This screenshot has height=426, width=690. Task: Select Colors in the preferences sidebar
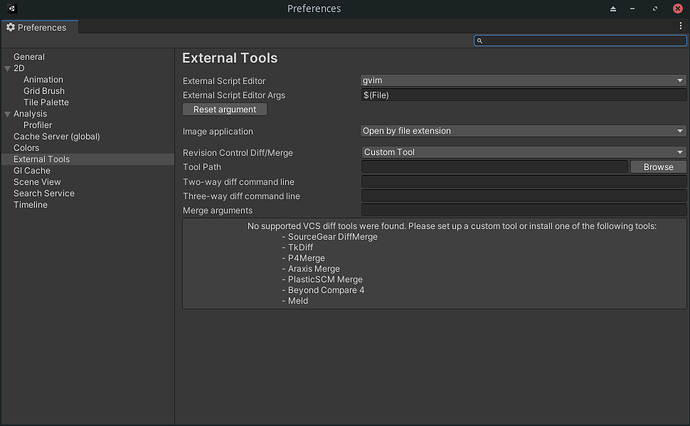(27, 148)
